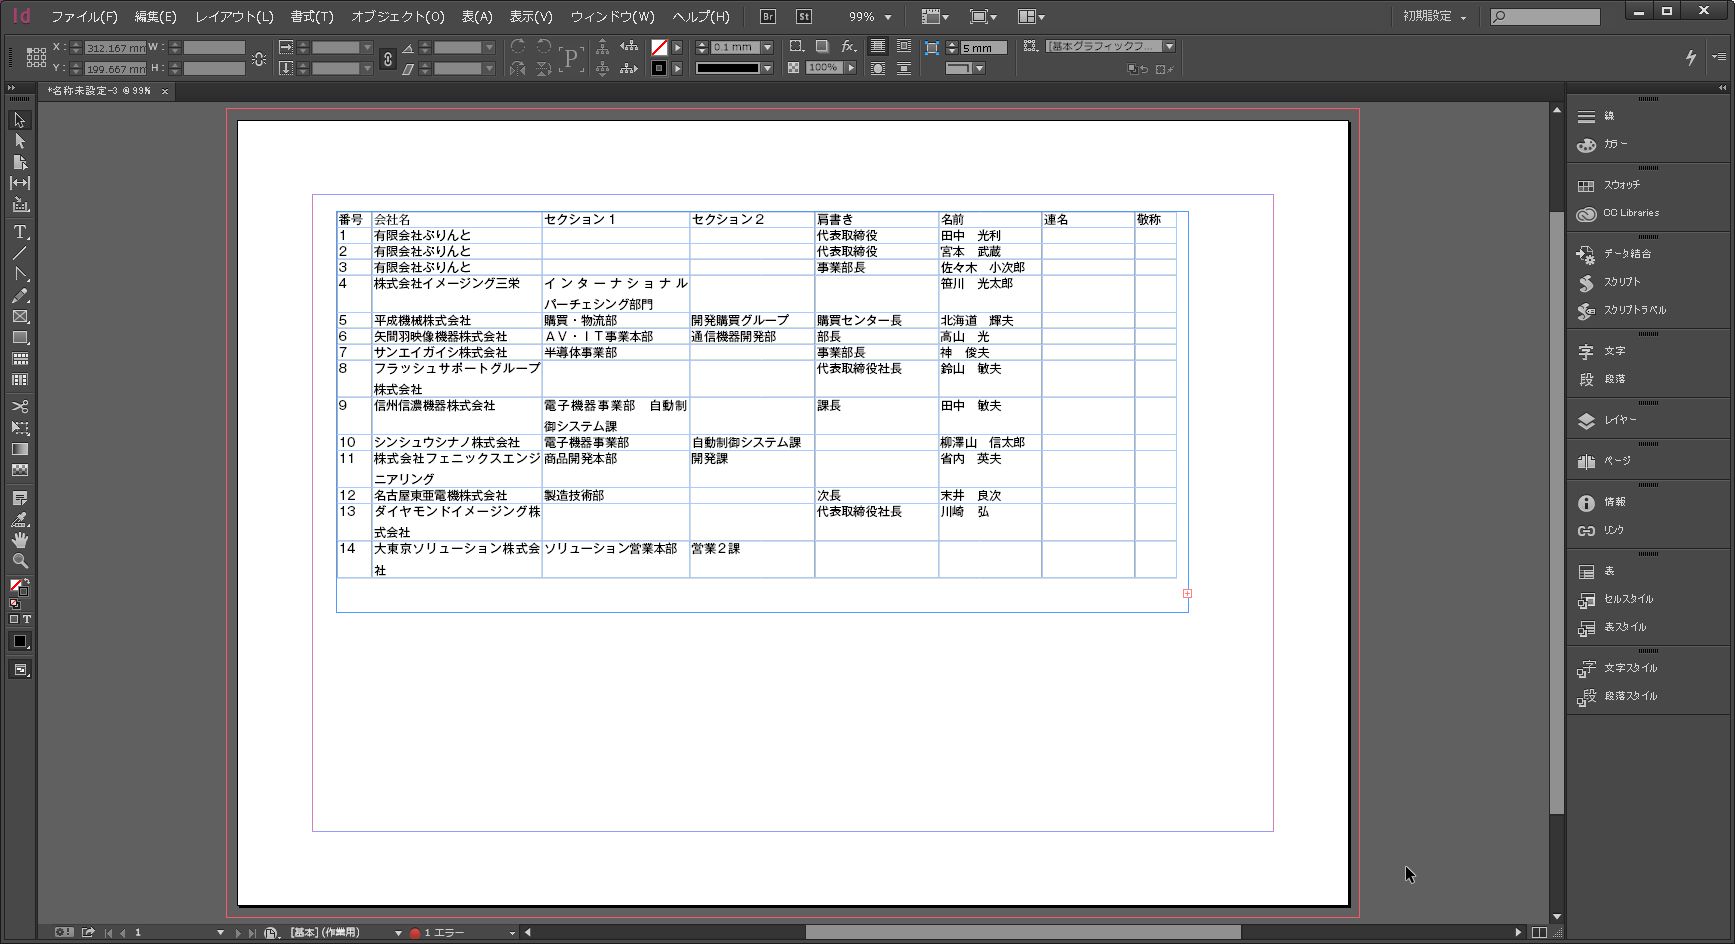Click the search field in application bar
This screenshot has width=1735, height=944.
click(x=1545, y=17)
